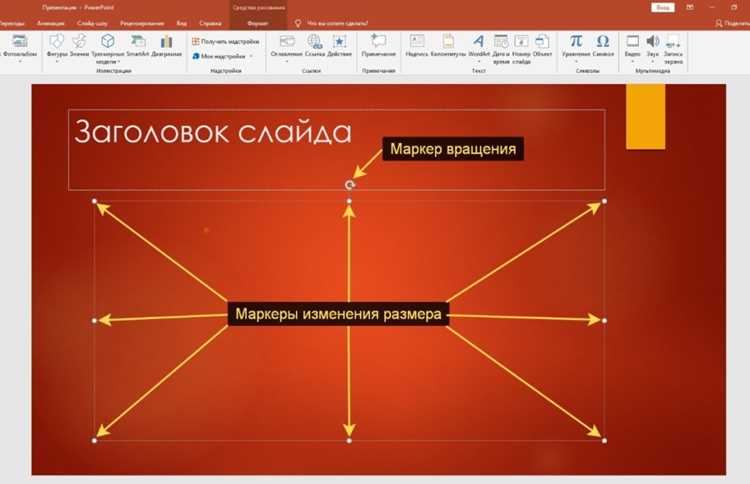The width and height of the screenshot is (750, 484).
Task: Expand the Фотоальбом dropdown arrow
Action: pyautogui.click(x=20, y=61)
